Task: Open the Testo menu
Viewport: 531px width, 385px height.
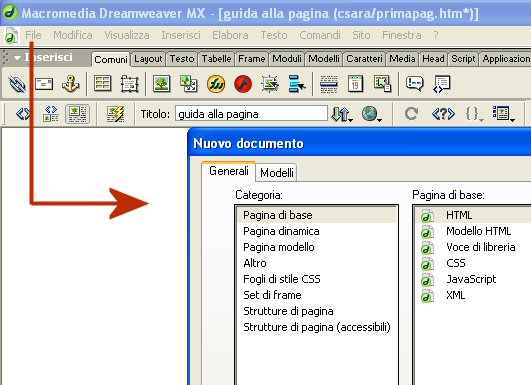Action: (x=274, y=35)
